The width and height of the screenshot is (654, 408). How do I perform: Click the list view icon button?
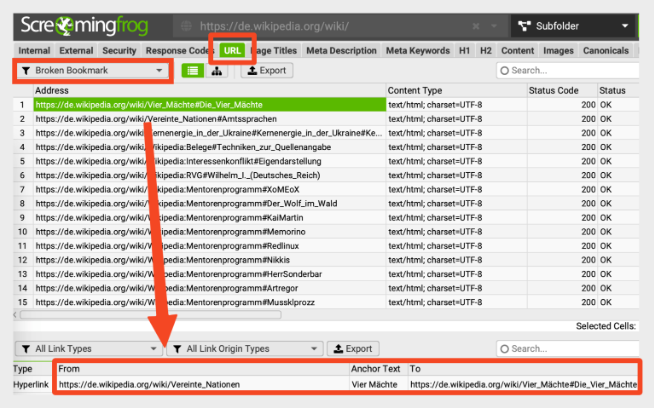pyautogui.click(x=193, y=71)
